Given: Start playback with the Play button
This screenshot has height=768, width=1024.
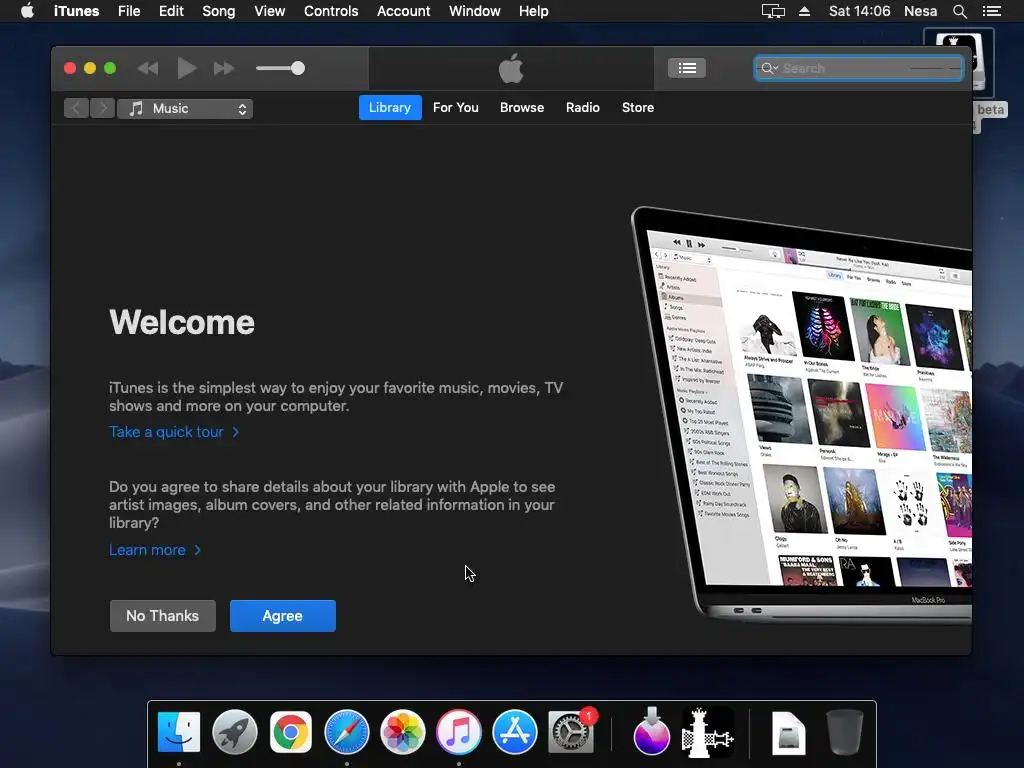Looking at the screenshot, I should pos(187,68).
